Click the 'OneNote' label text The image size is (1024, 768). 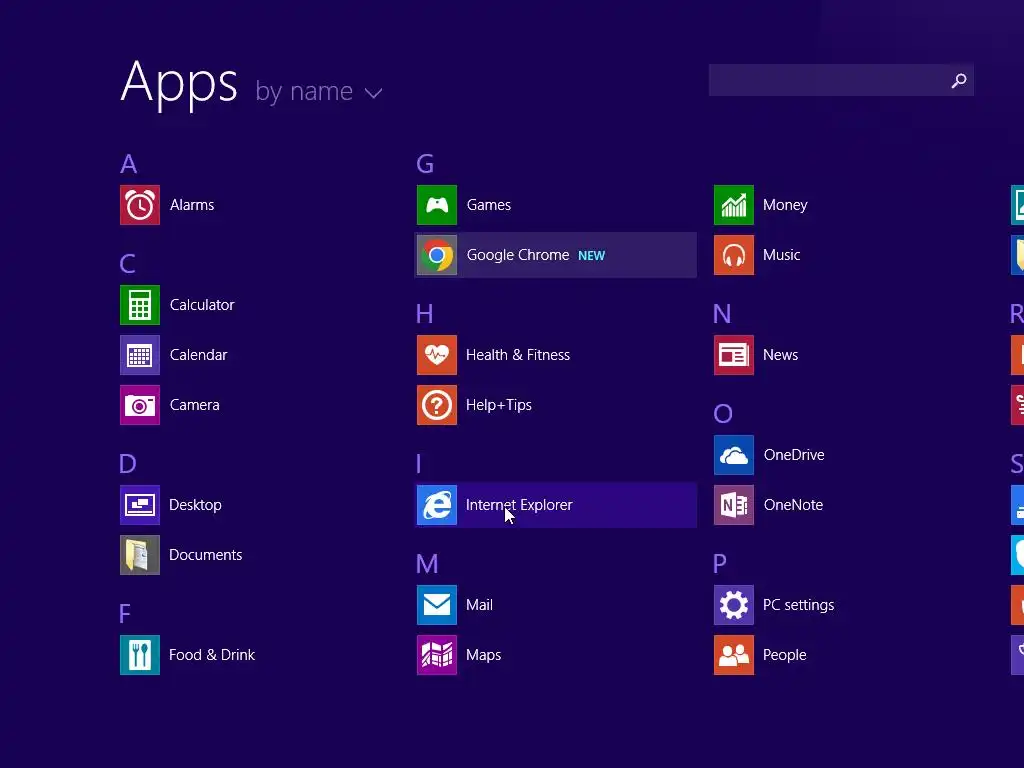(793, 505)
